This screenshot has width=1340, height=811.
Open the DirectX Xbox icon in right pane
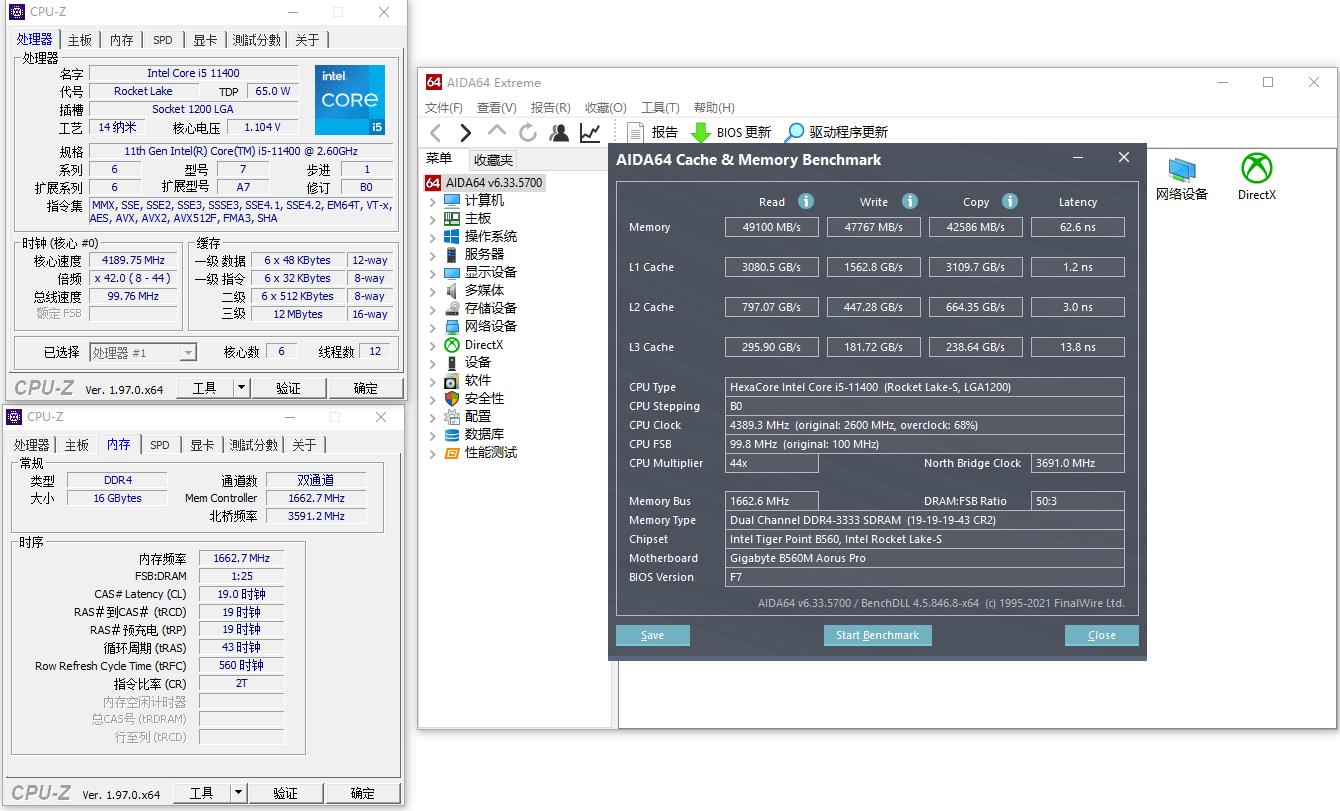(1256, 168)
